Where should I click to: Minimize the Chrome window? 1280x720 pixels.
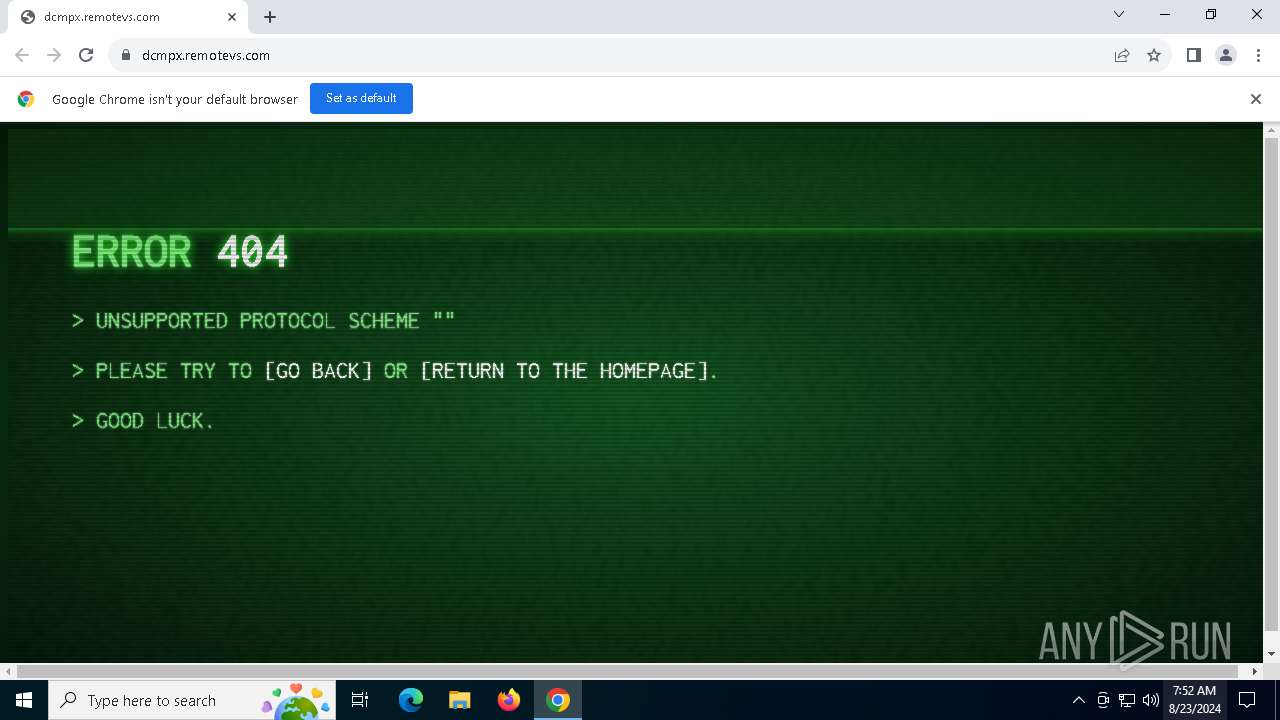[x=1165, y=14]
